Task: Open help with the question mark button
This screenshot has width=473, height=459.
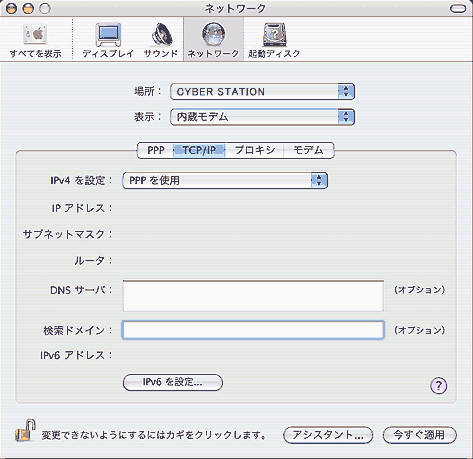Action: (x=438, y=386)
